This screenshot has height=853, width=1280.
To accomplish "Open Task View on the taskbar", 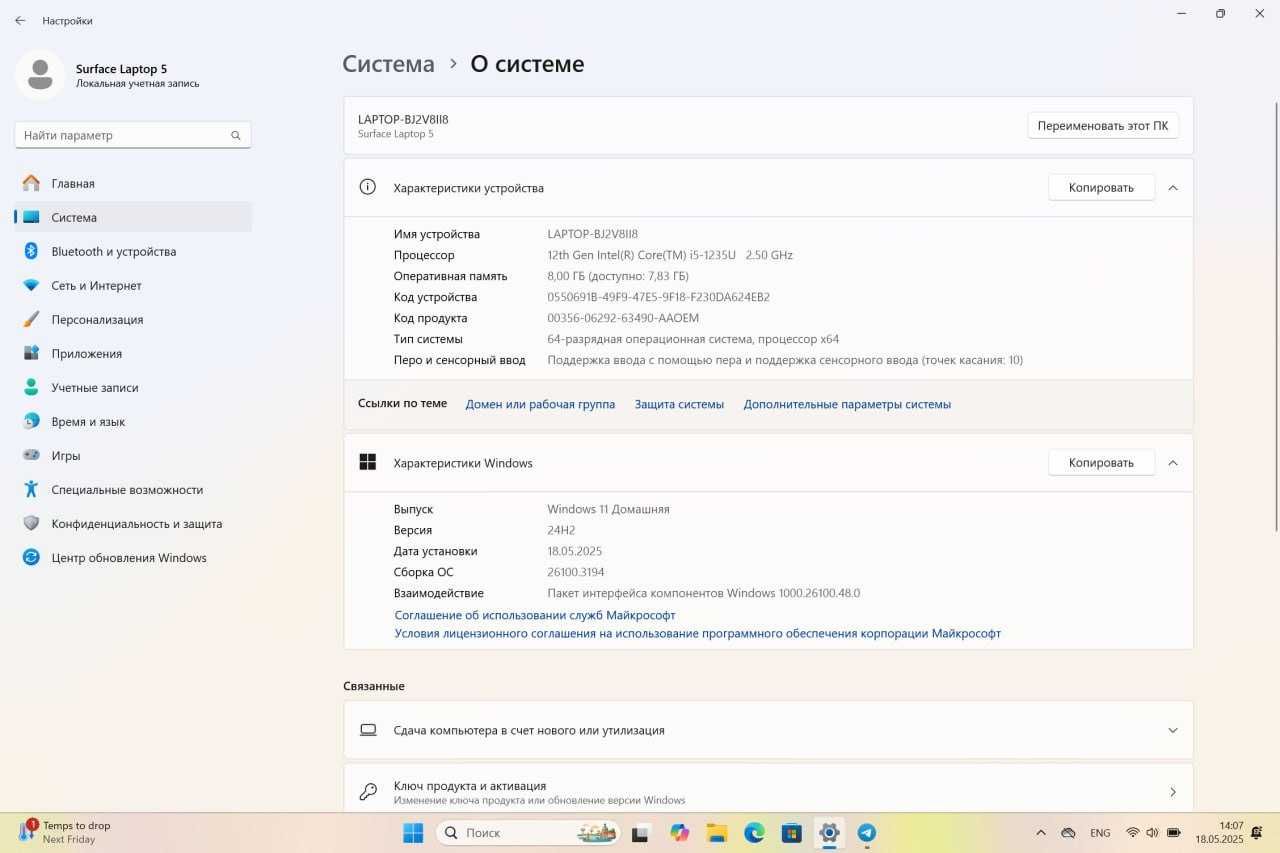I will 642,832.
